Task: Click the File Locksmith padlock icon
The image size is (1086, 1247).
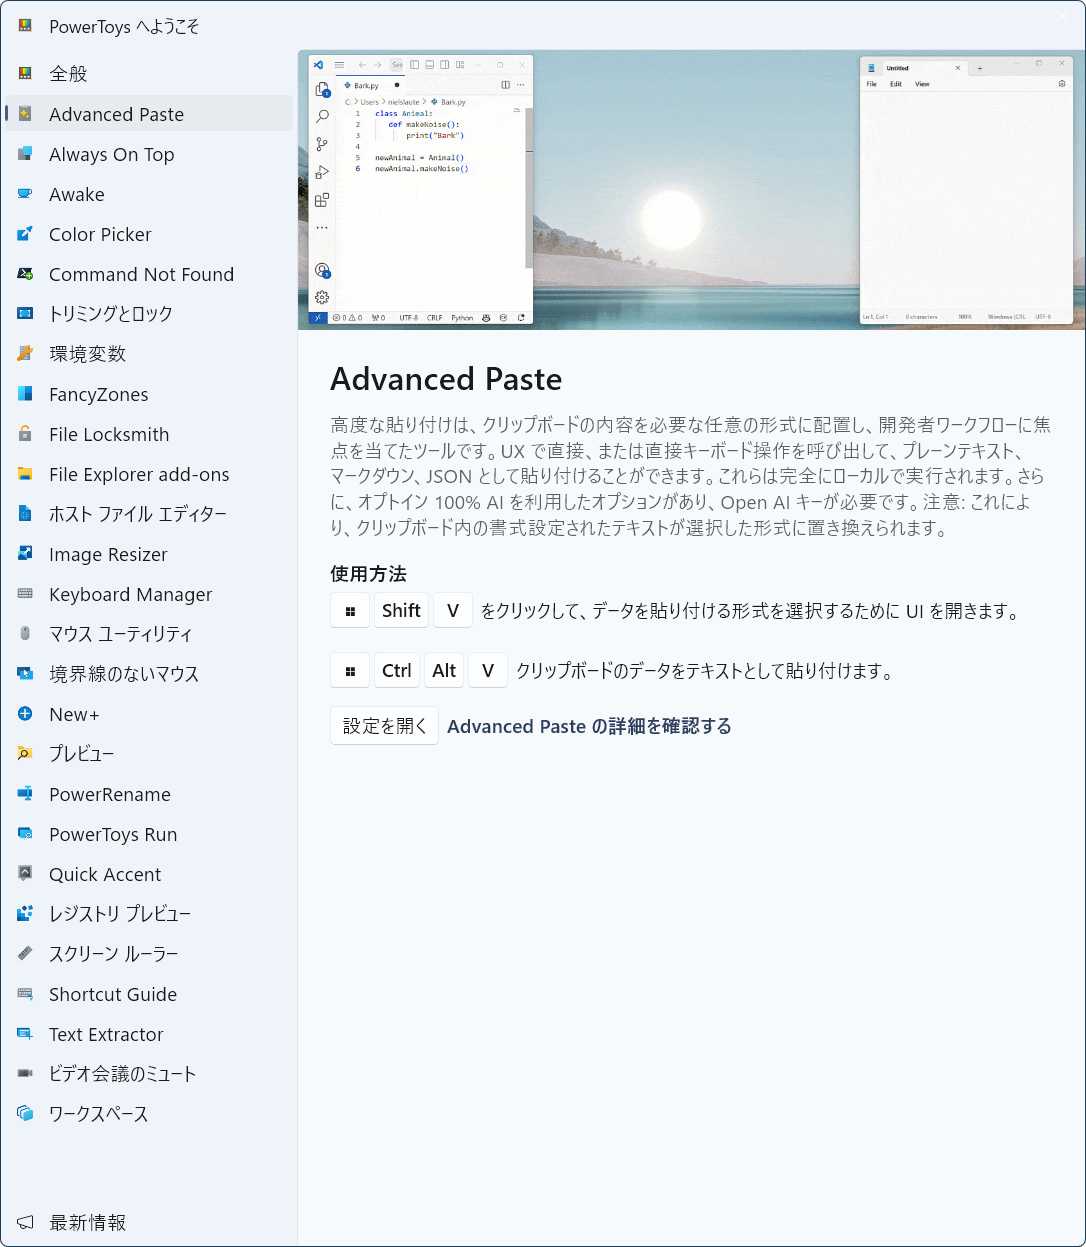Action: pyautogui.click(x=25, y=434)
